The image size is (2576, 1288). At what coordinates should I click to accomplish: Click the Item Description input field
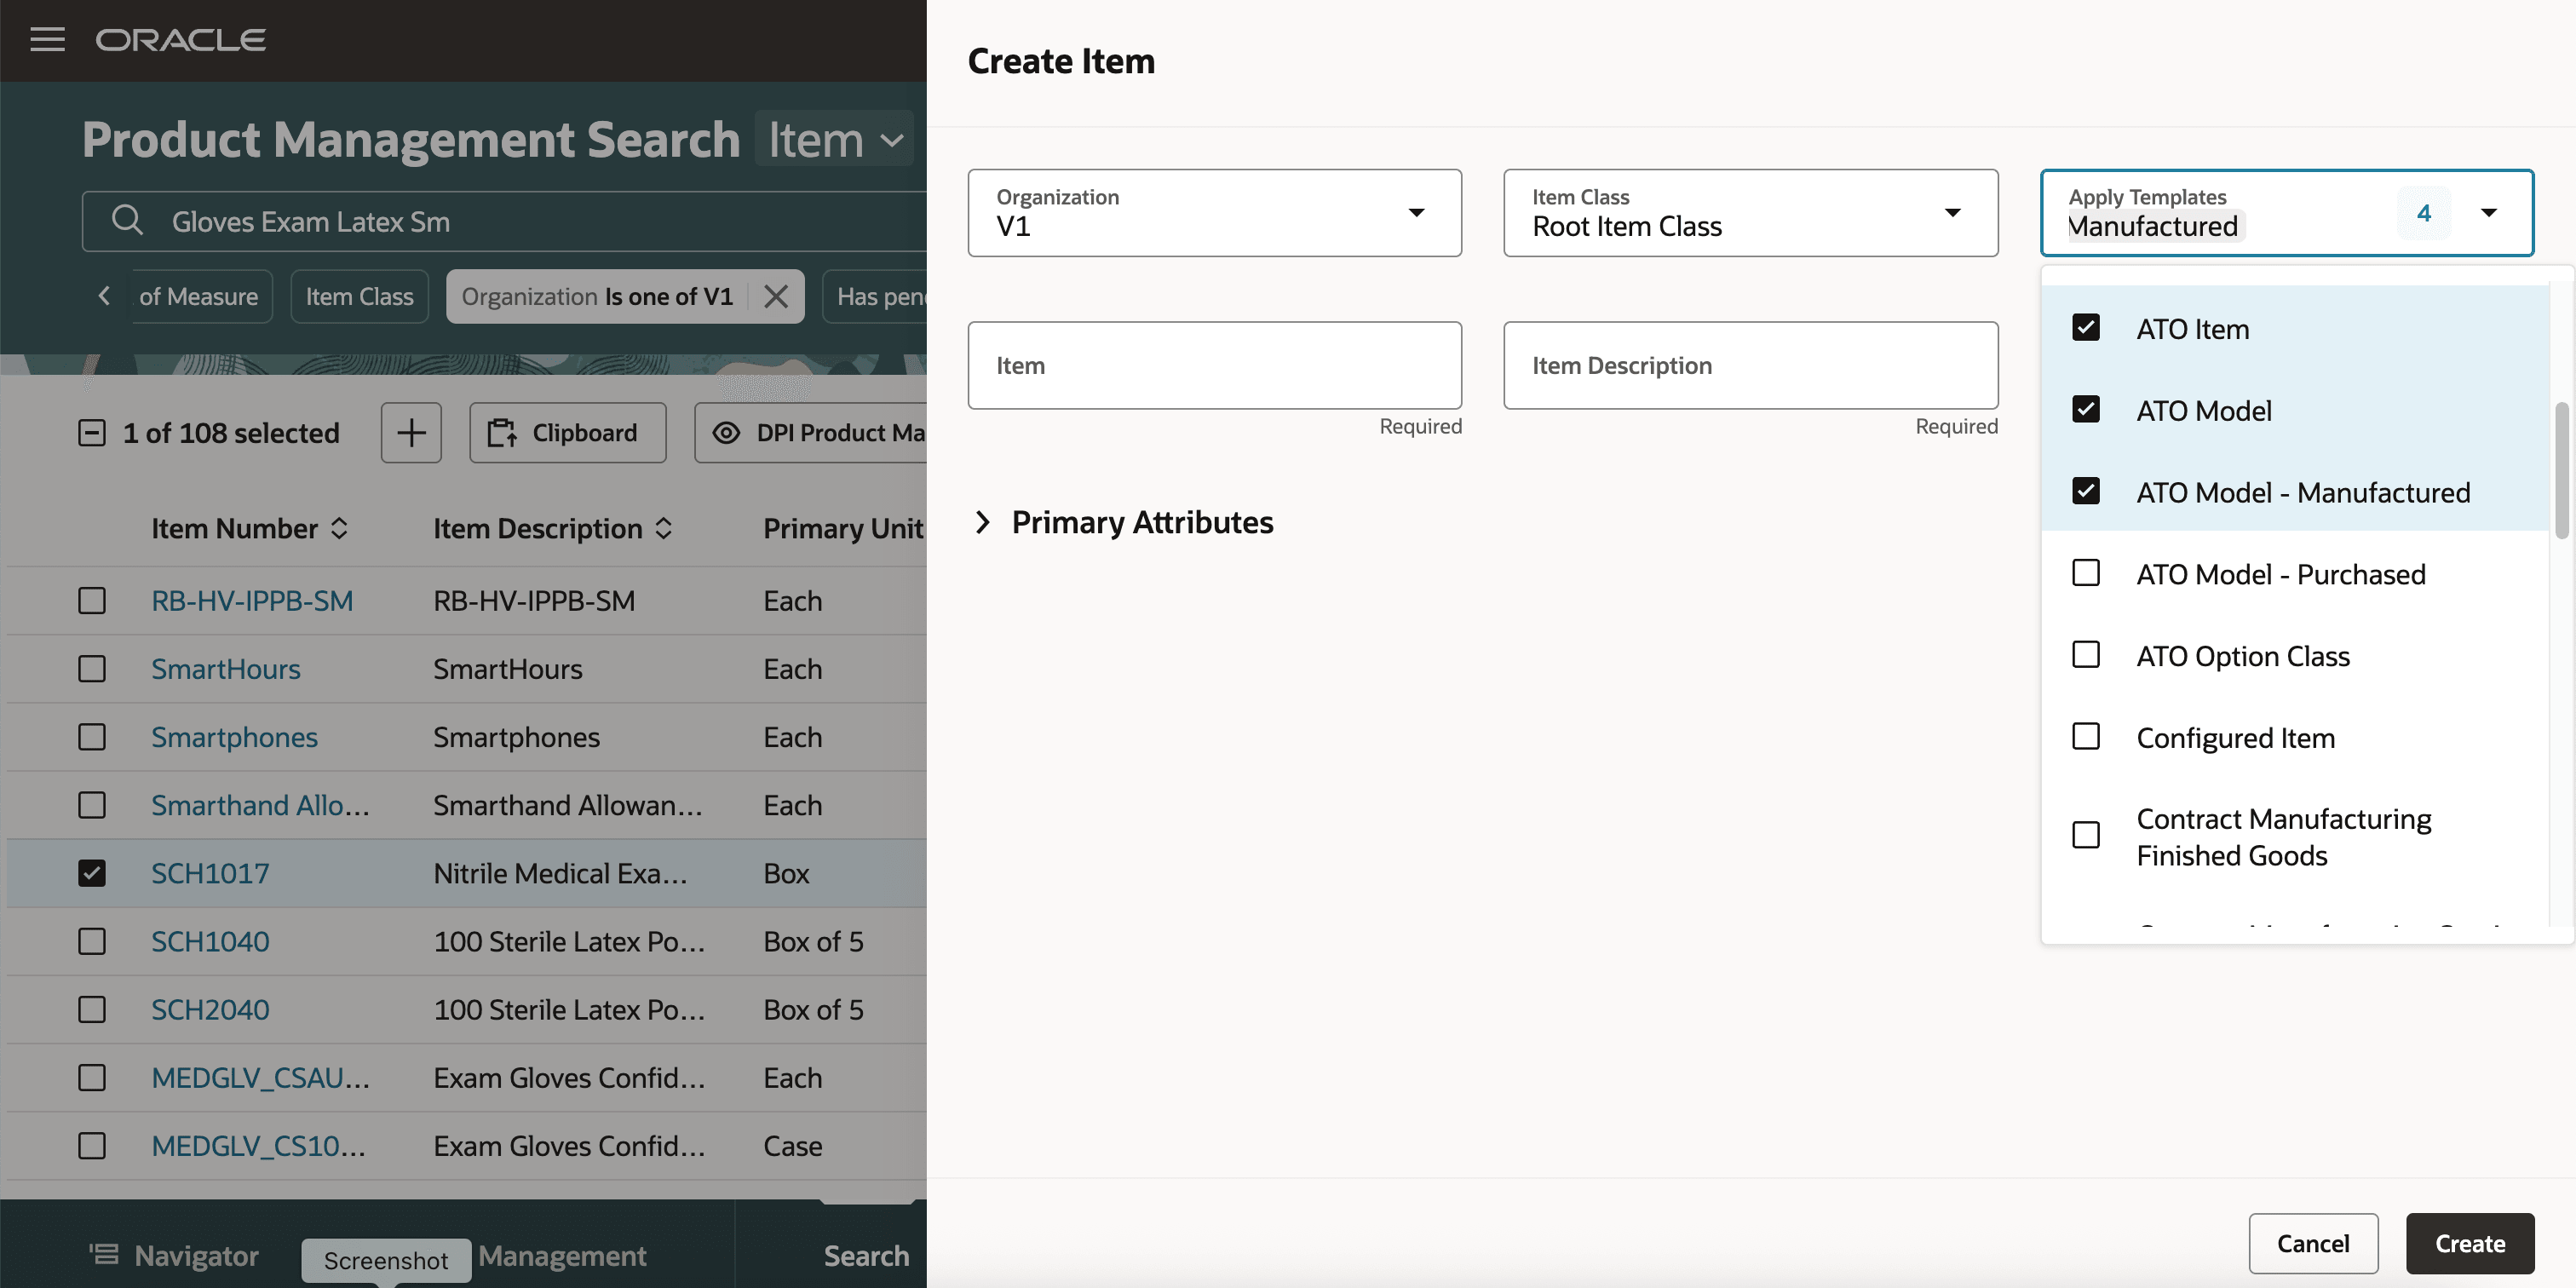[1750, 365]
